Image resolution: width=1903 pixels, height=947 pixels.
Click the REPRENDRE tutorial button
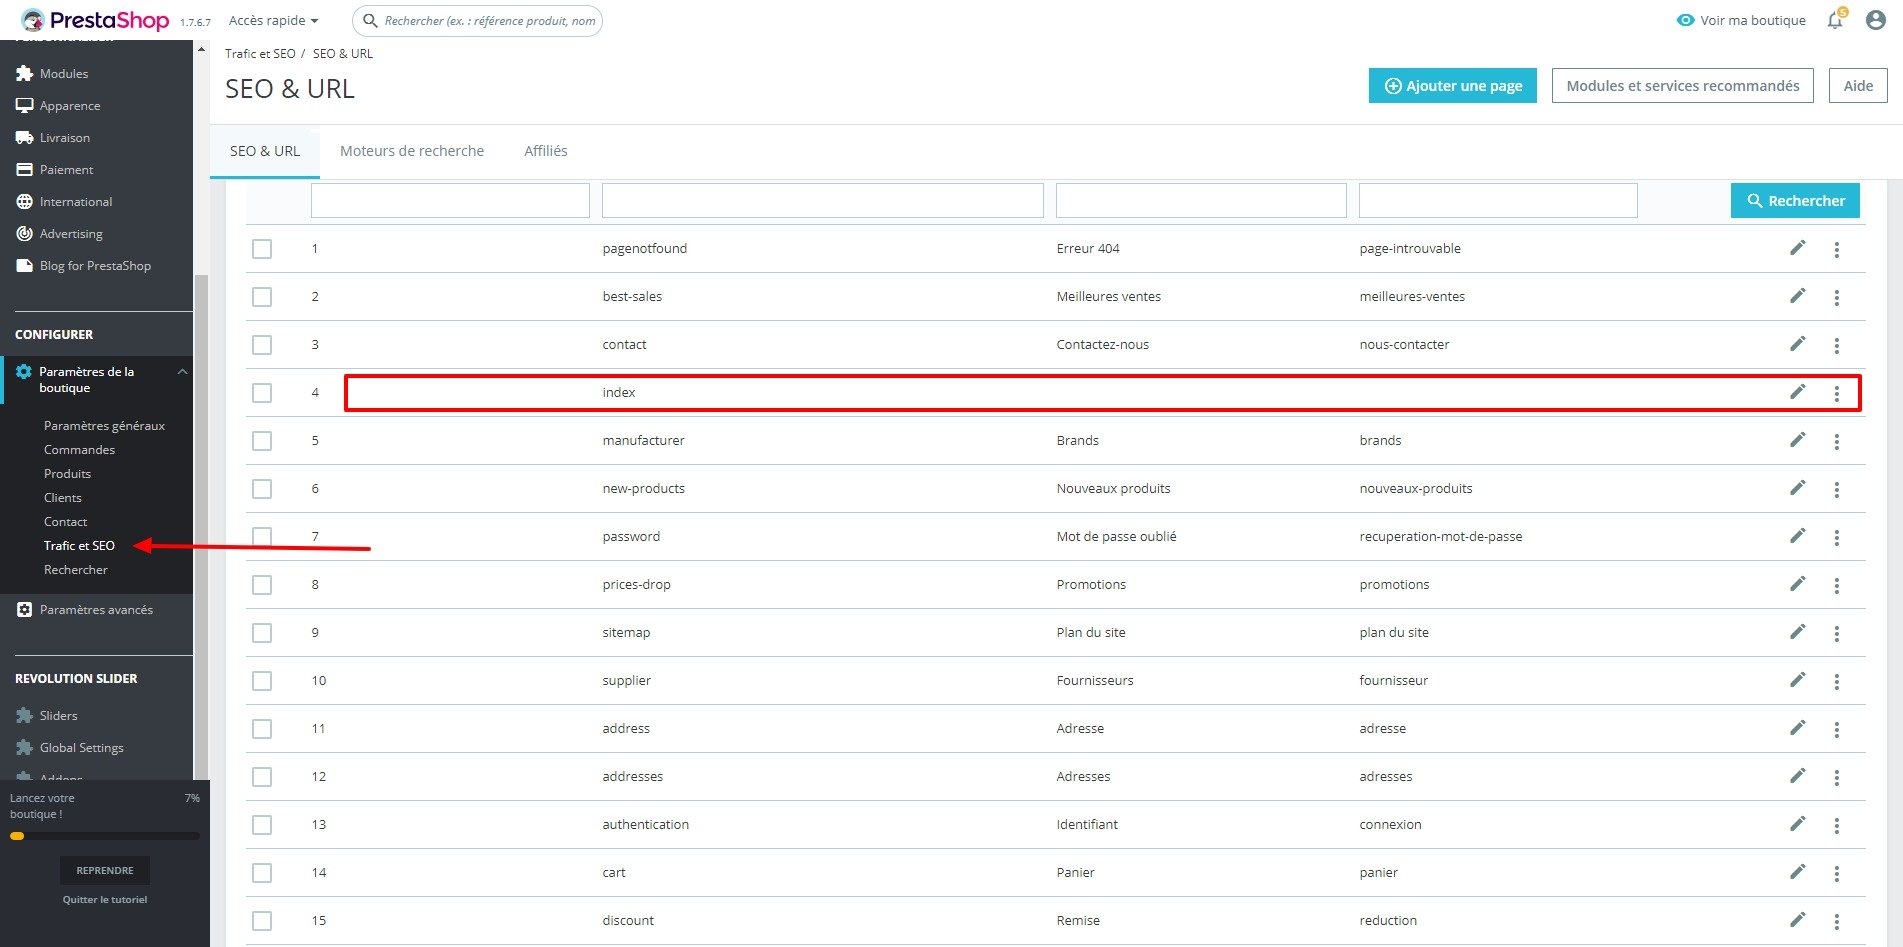(x=105, y=870)
